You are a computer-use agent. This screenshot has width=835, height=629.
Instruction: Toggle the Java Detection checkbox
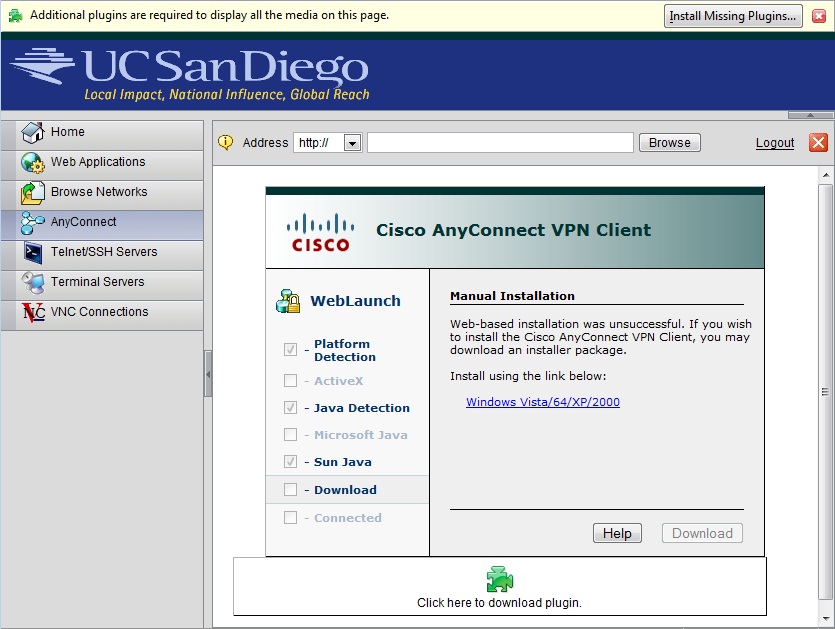click(290, 407)
